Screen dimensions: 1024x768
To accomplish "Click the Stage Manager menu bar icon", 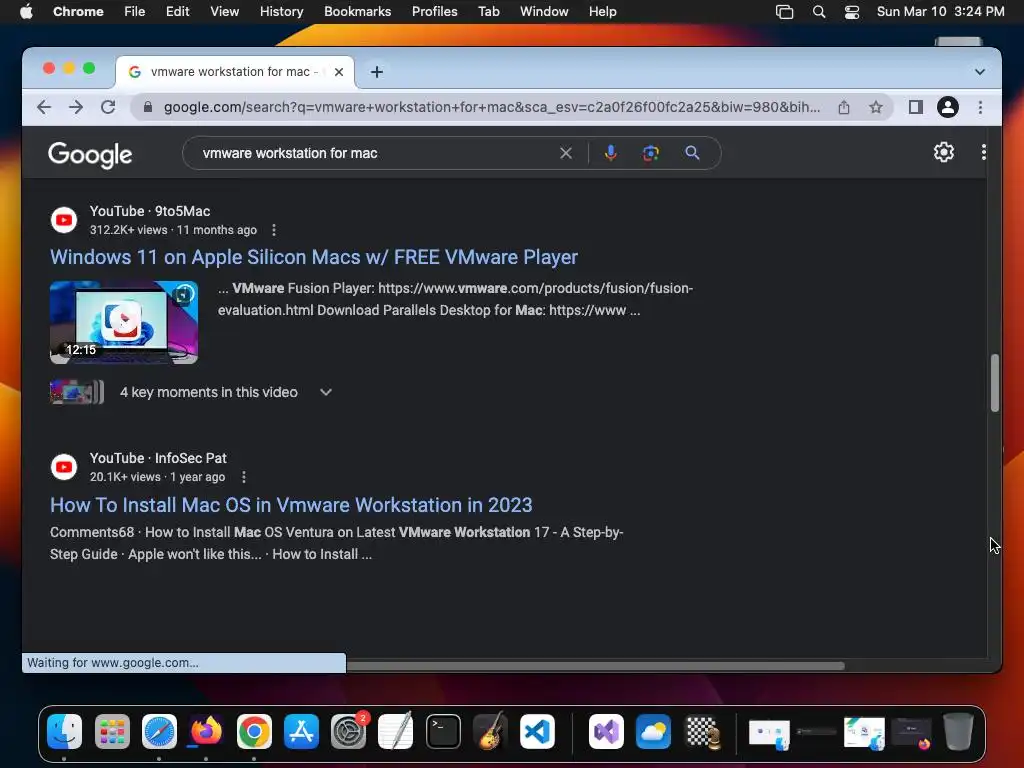I will coord(784,12).
